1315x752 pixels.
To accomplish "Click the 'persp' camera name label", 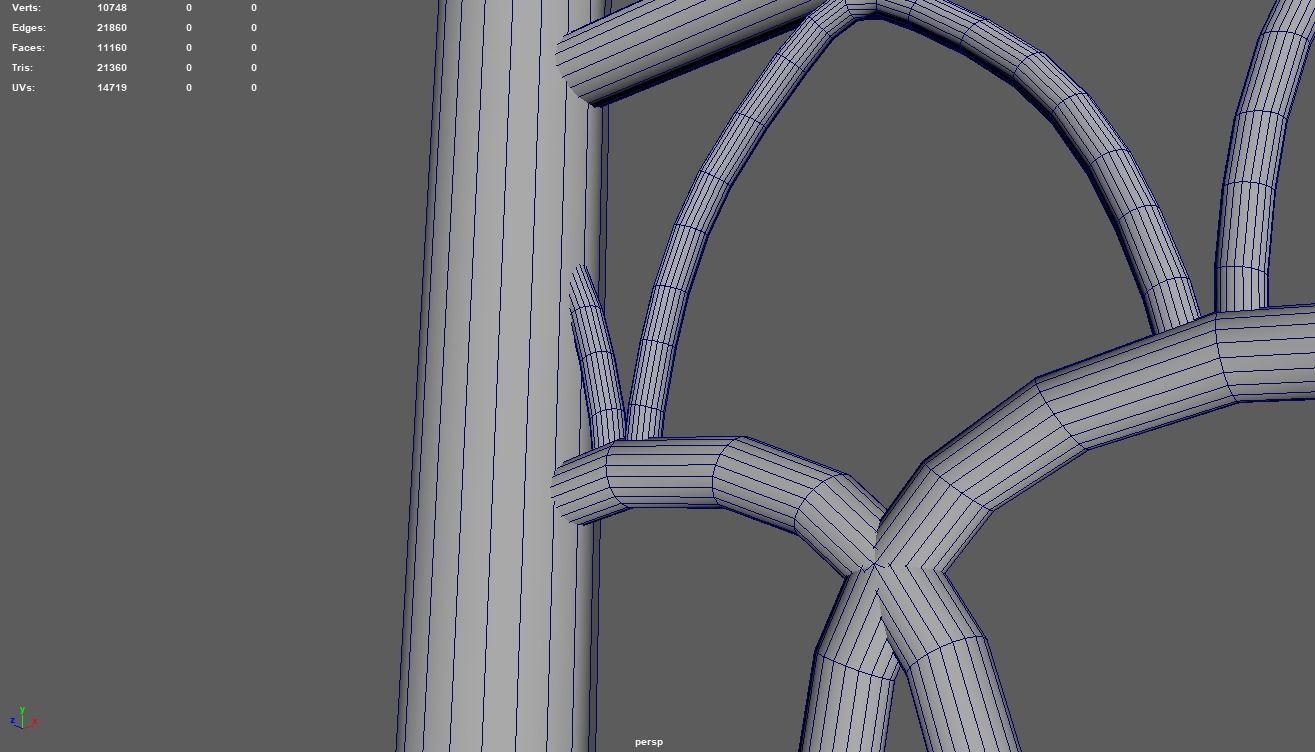I will (648, 742).
